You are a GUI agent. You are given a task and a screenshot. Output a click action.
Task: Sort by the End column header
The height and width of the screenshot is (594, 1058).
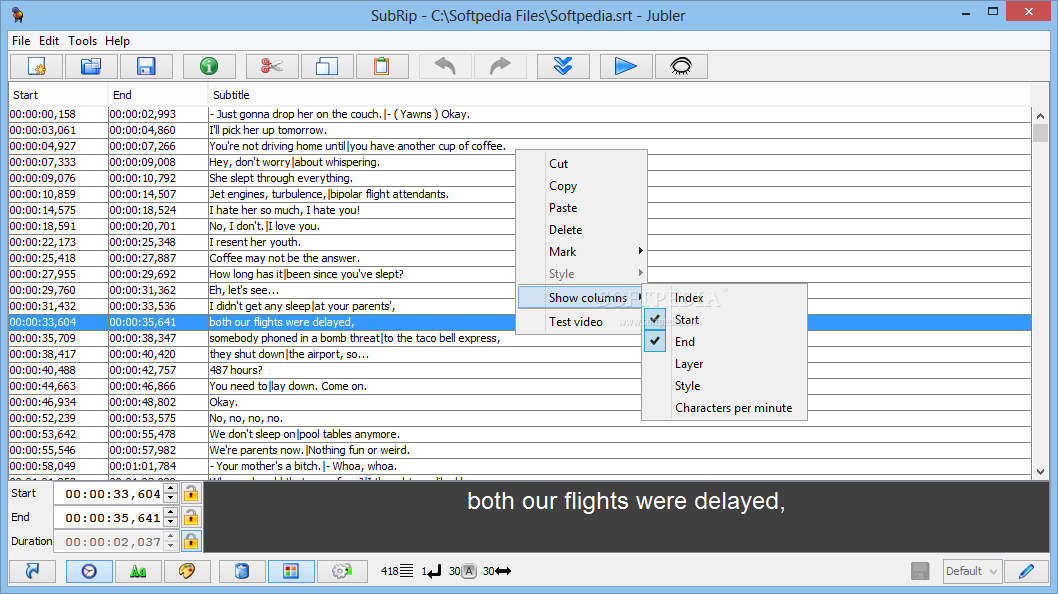coord(158,95)
